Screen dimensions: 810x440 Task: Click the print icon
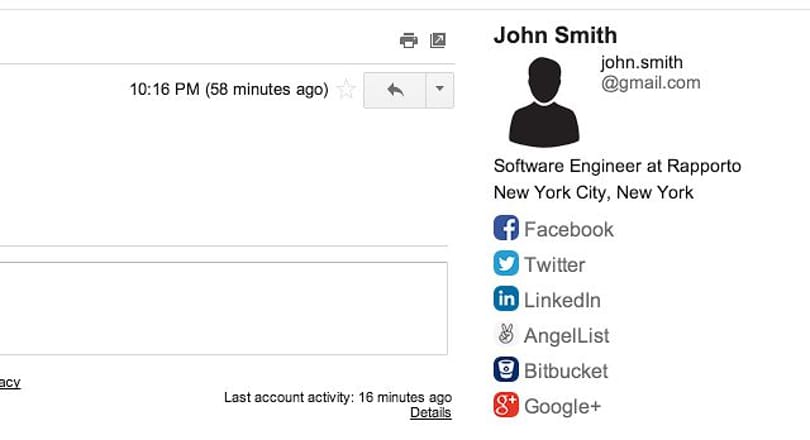[x=409, y=40]
